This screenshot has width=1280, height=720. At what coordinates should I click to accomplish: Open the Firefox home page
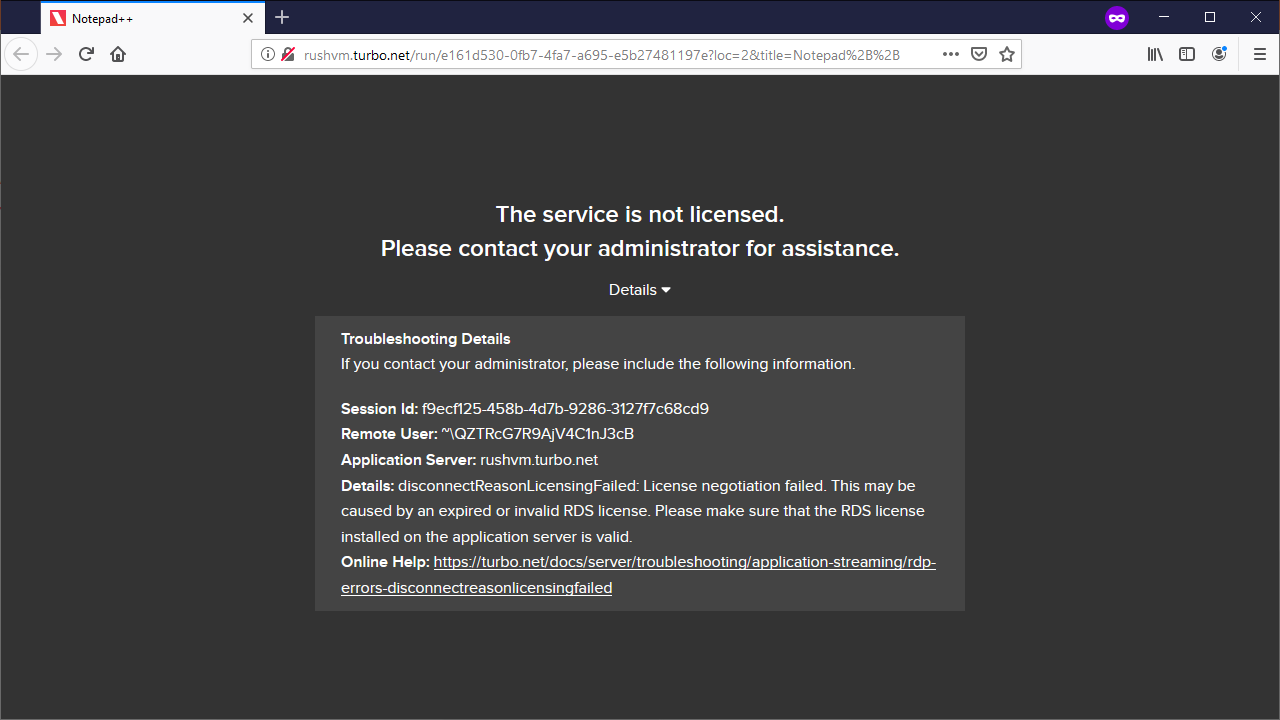tap(118, 54)
